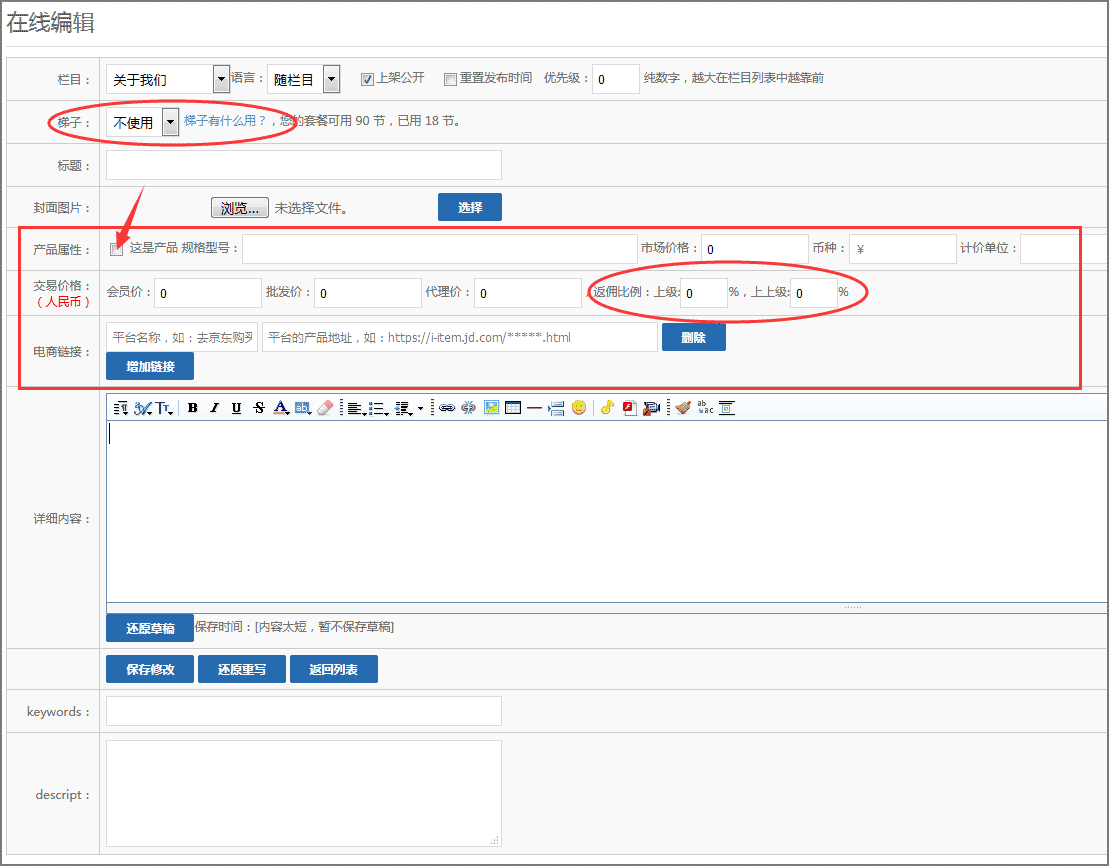
Task: Open the list formatting tool
Action: (379, 408)
